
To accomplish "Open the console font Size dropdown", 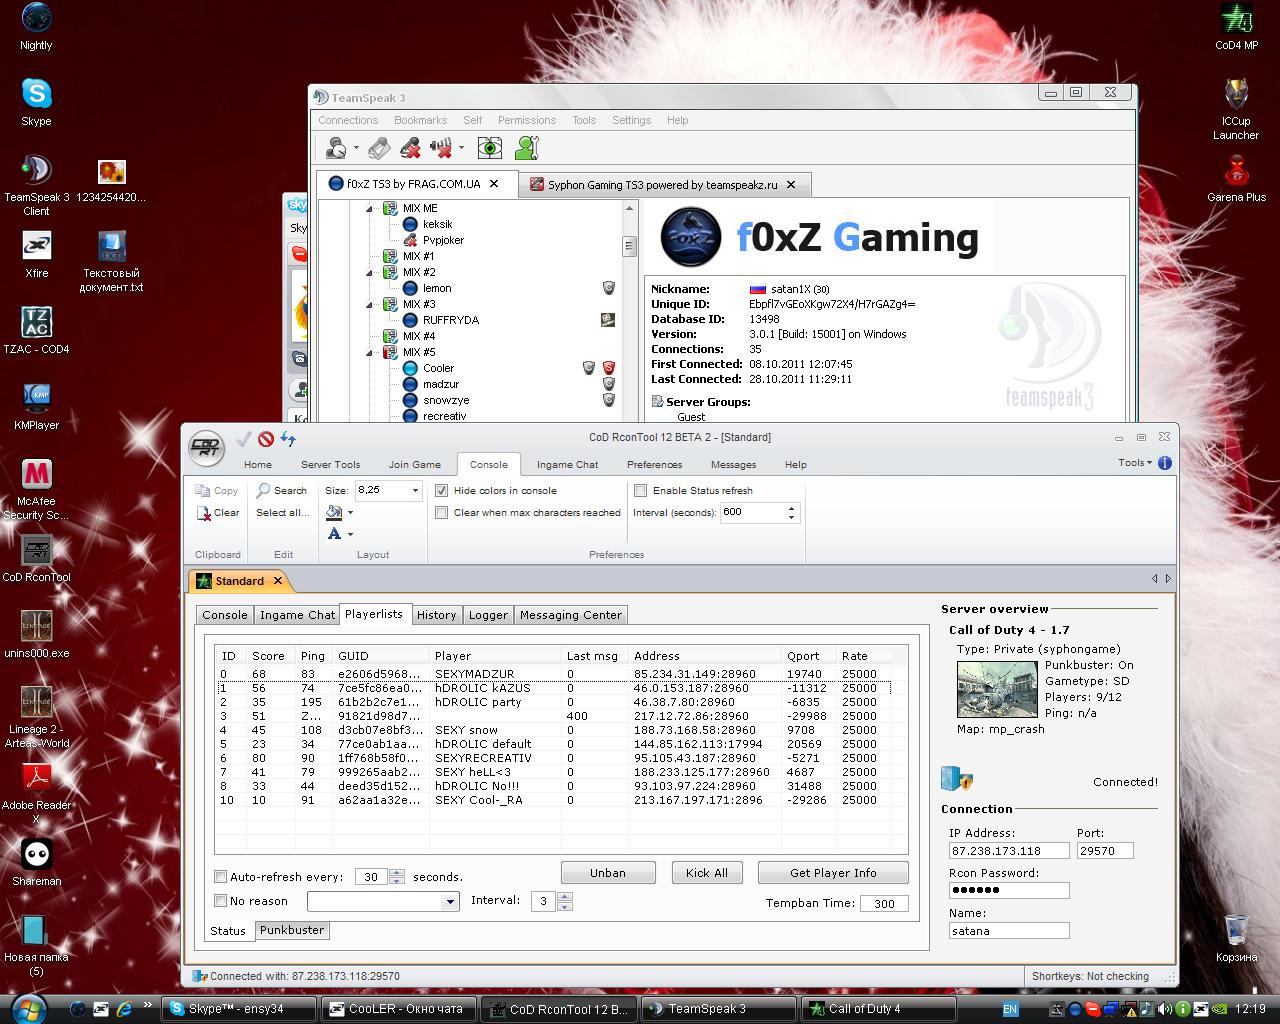I will pyautogui.click(x=415, y=490).
